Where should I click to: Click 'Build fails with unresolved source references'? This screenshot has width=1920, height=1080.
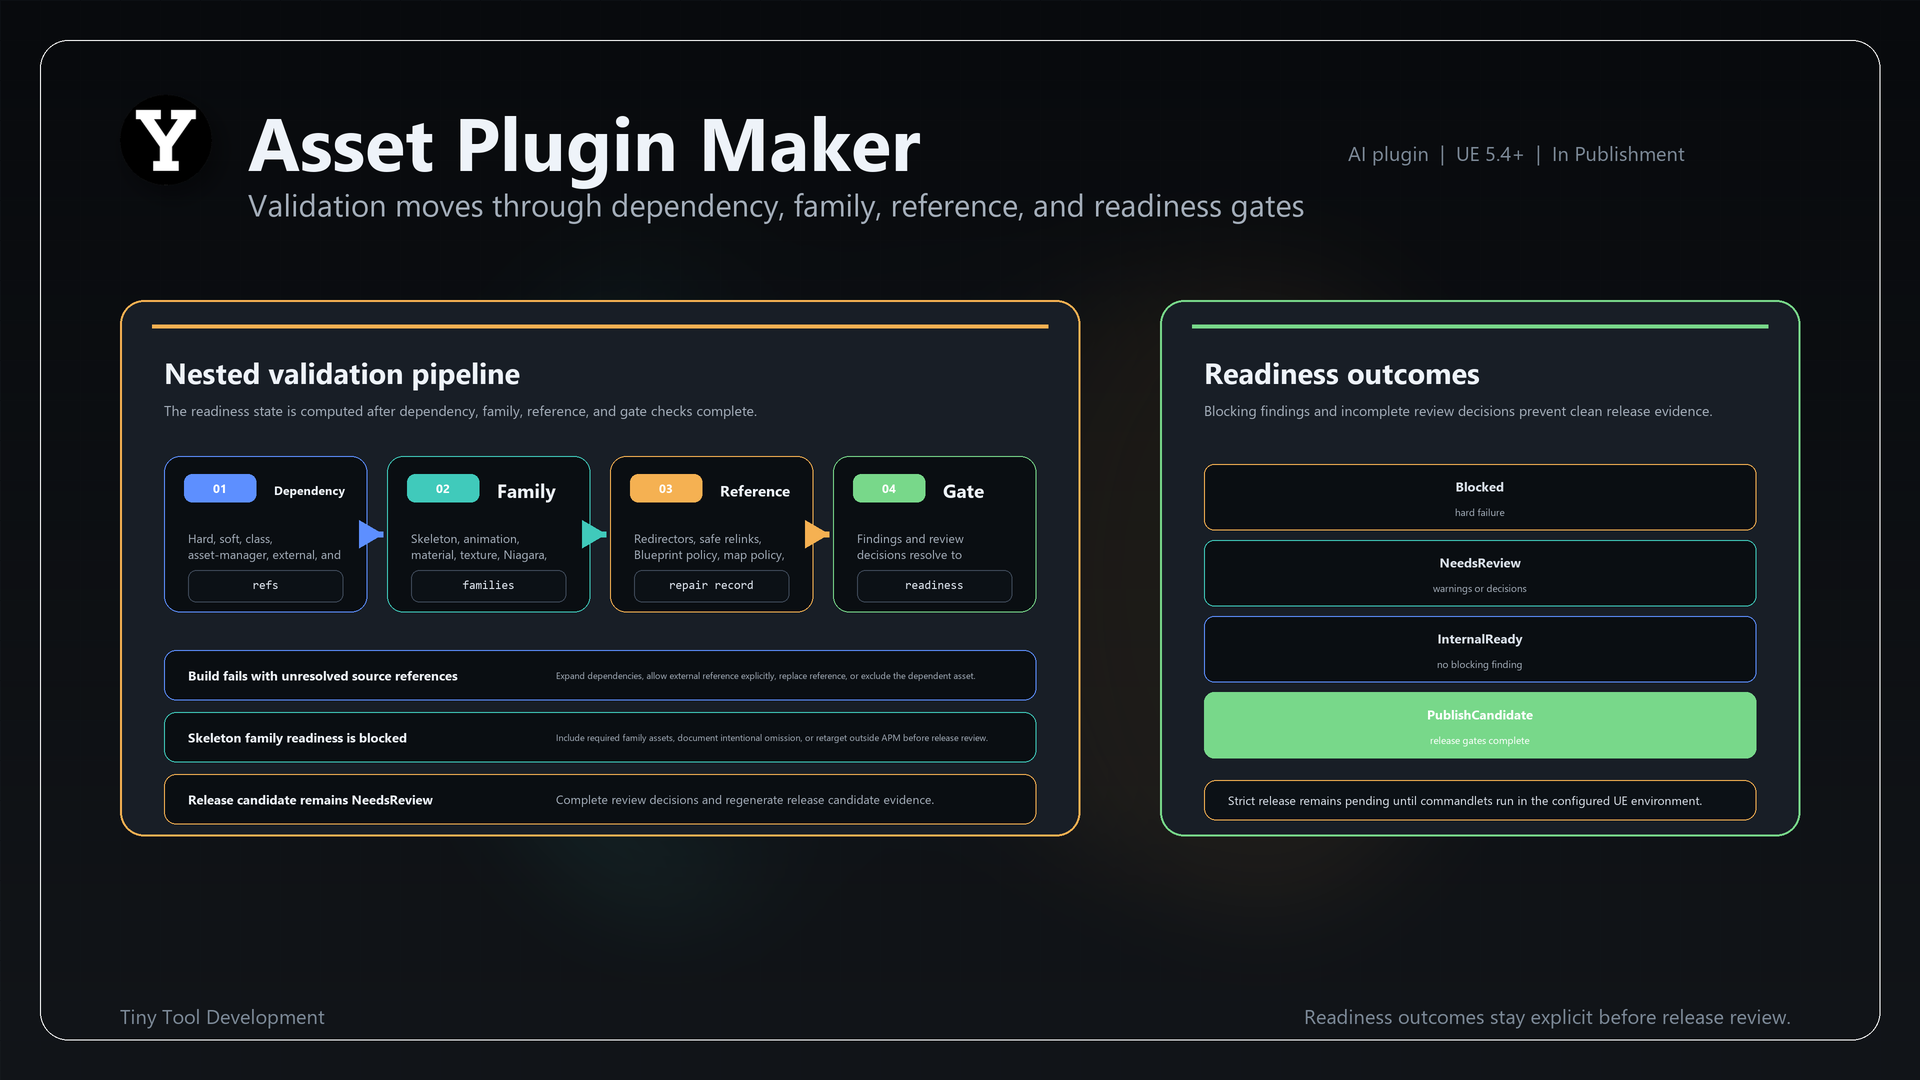point(323,676)
